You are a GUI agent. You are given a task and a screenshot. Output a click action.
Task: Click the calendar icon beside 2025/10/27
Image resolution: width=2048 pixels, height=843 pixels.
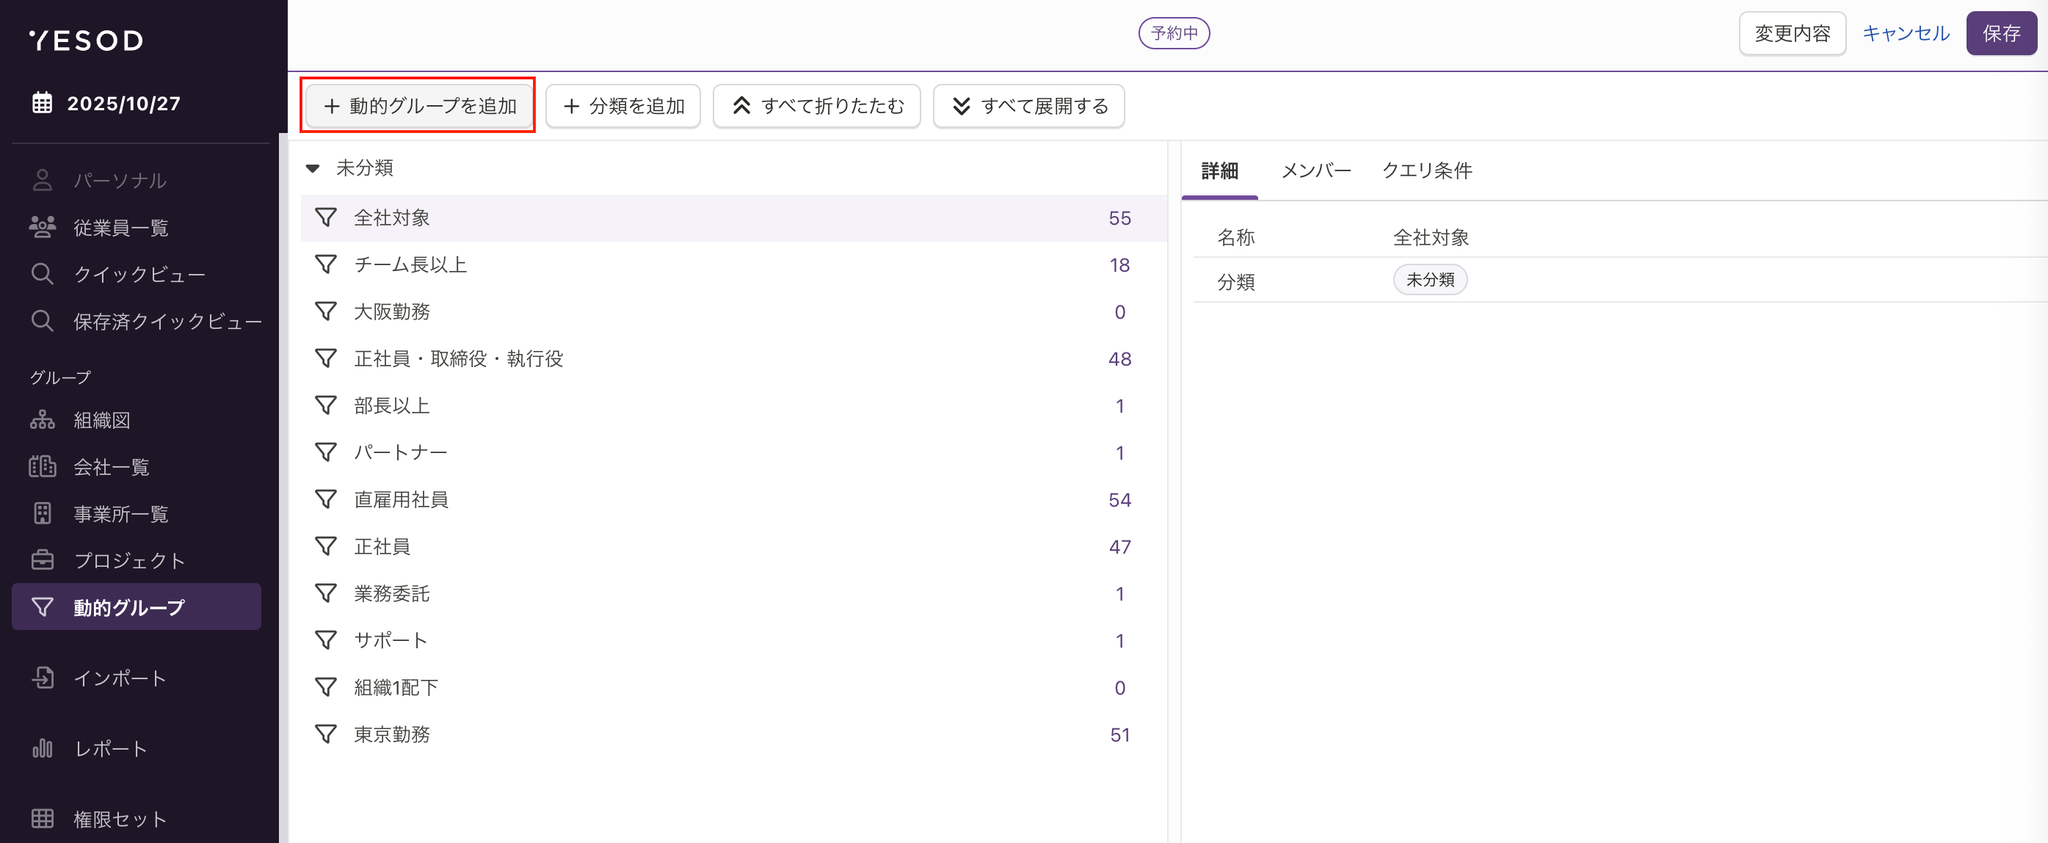(x=42, y=103)
